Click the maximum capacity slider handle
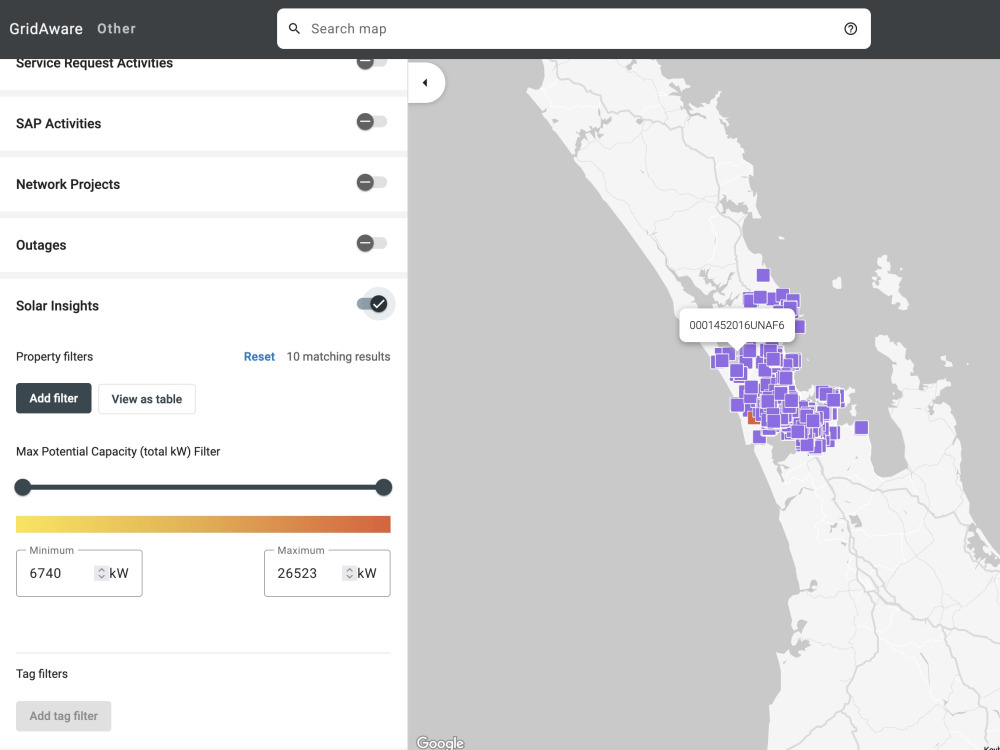 (x=383, y=487)
